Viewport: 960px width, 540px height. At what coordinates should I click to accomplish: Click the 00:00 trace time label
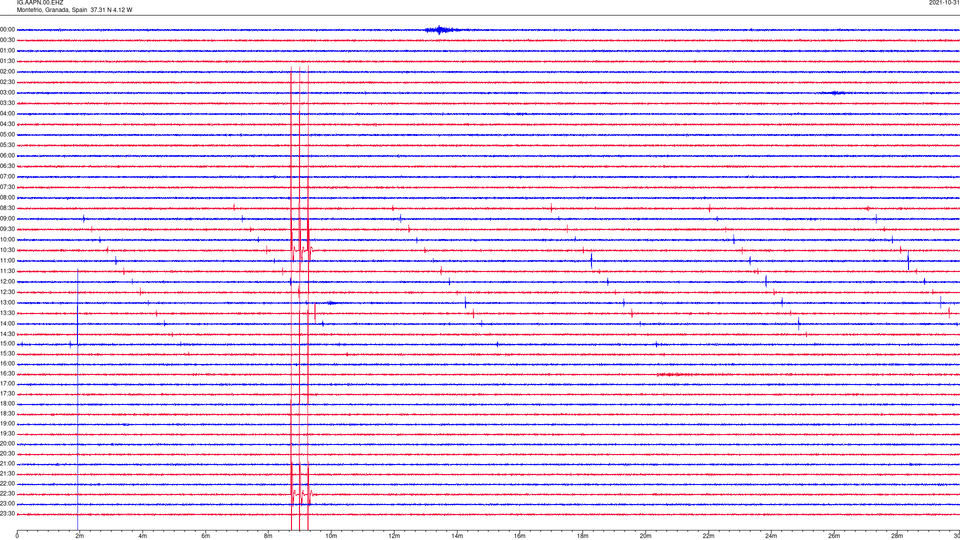[x=7, y=29]
